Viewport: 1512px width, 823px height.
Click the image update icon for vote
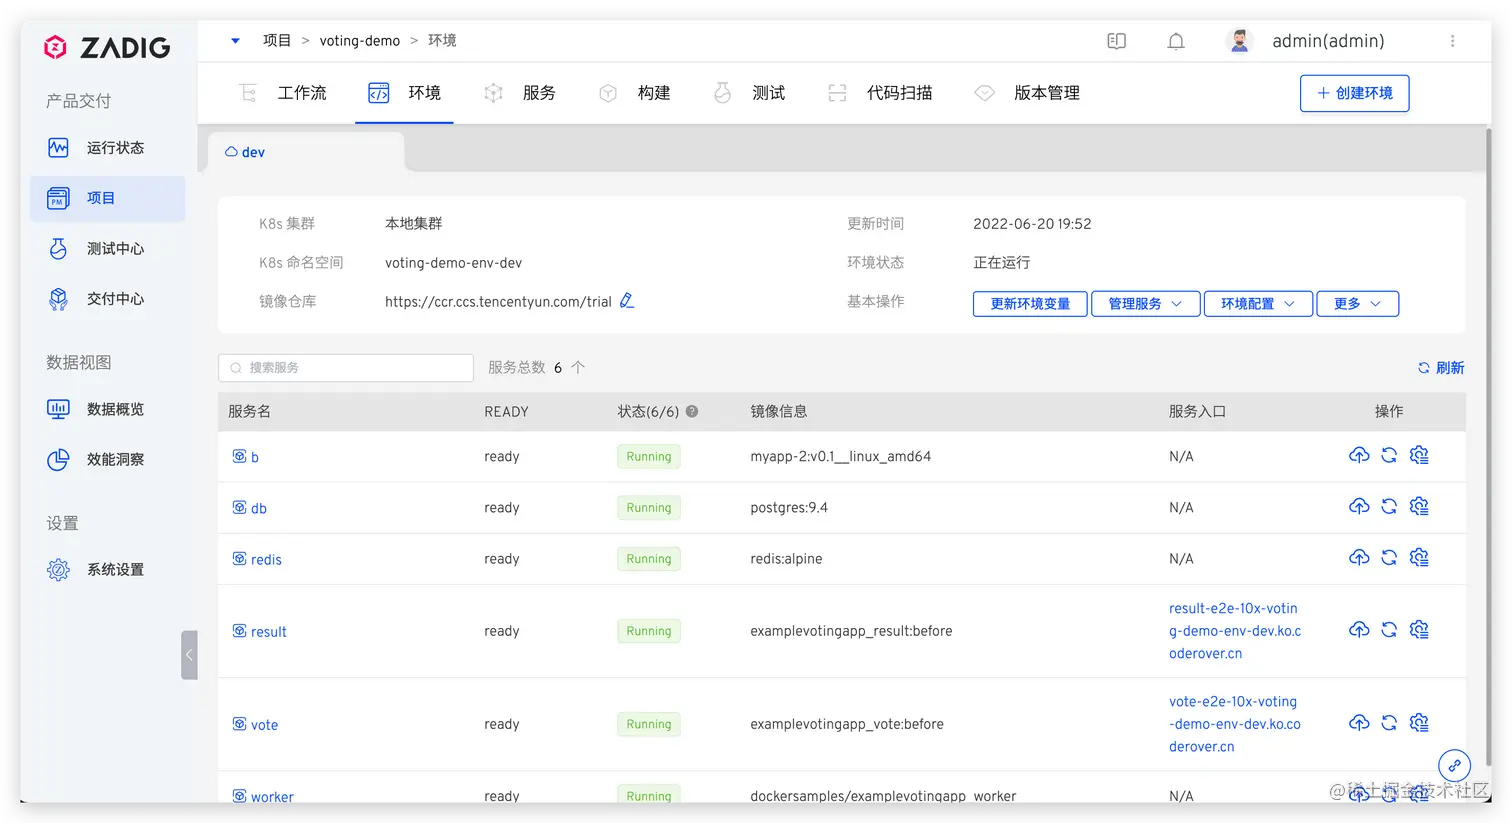pos(1359,723)
